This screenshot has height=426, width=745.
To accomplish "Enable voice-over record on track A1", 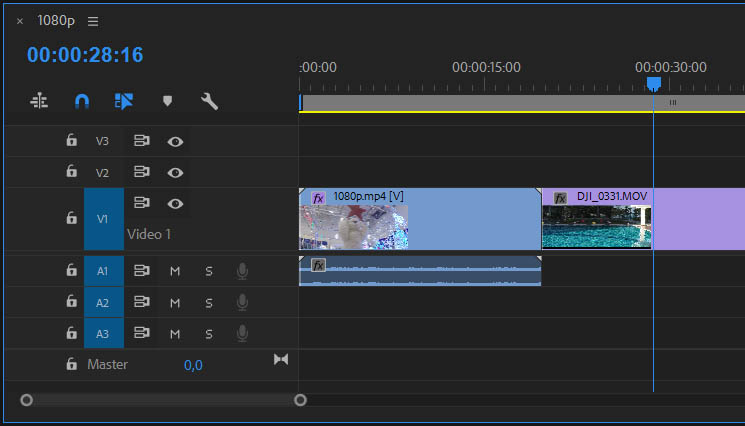I will [x=242, y=271].
